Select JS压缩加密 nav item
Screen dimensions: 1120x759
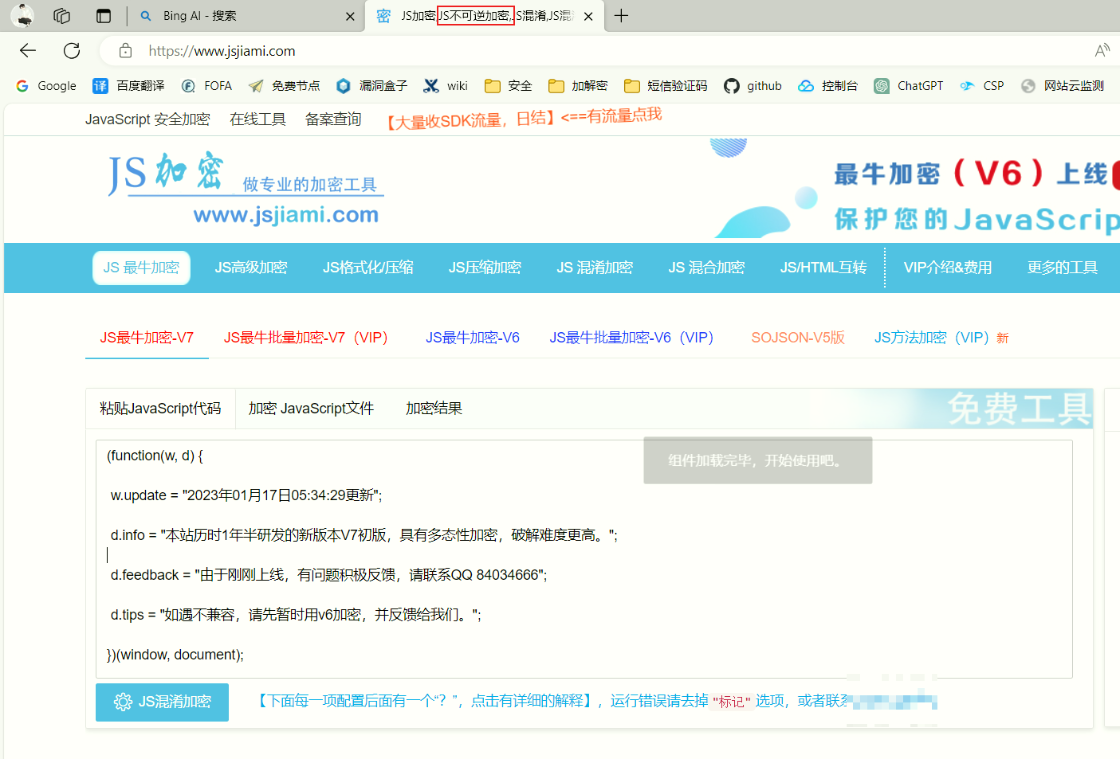click(x=485, y=268)
